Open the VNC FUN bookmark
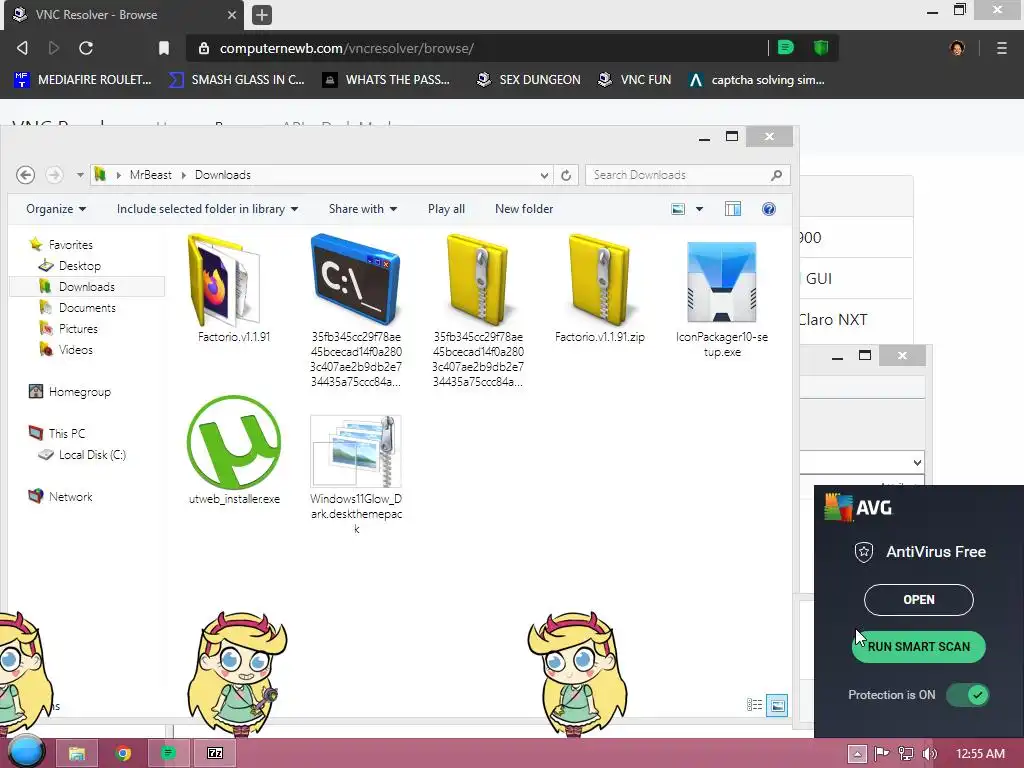Viewport: 1024px width, 768px height. [x=635, y=80]
